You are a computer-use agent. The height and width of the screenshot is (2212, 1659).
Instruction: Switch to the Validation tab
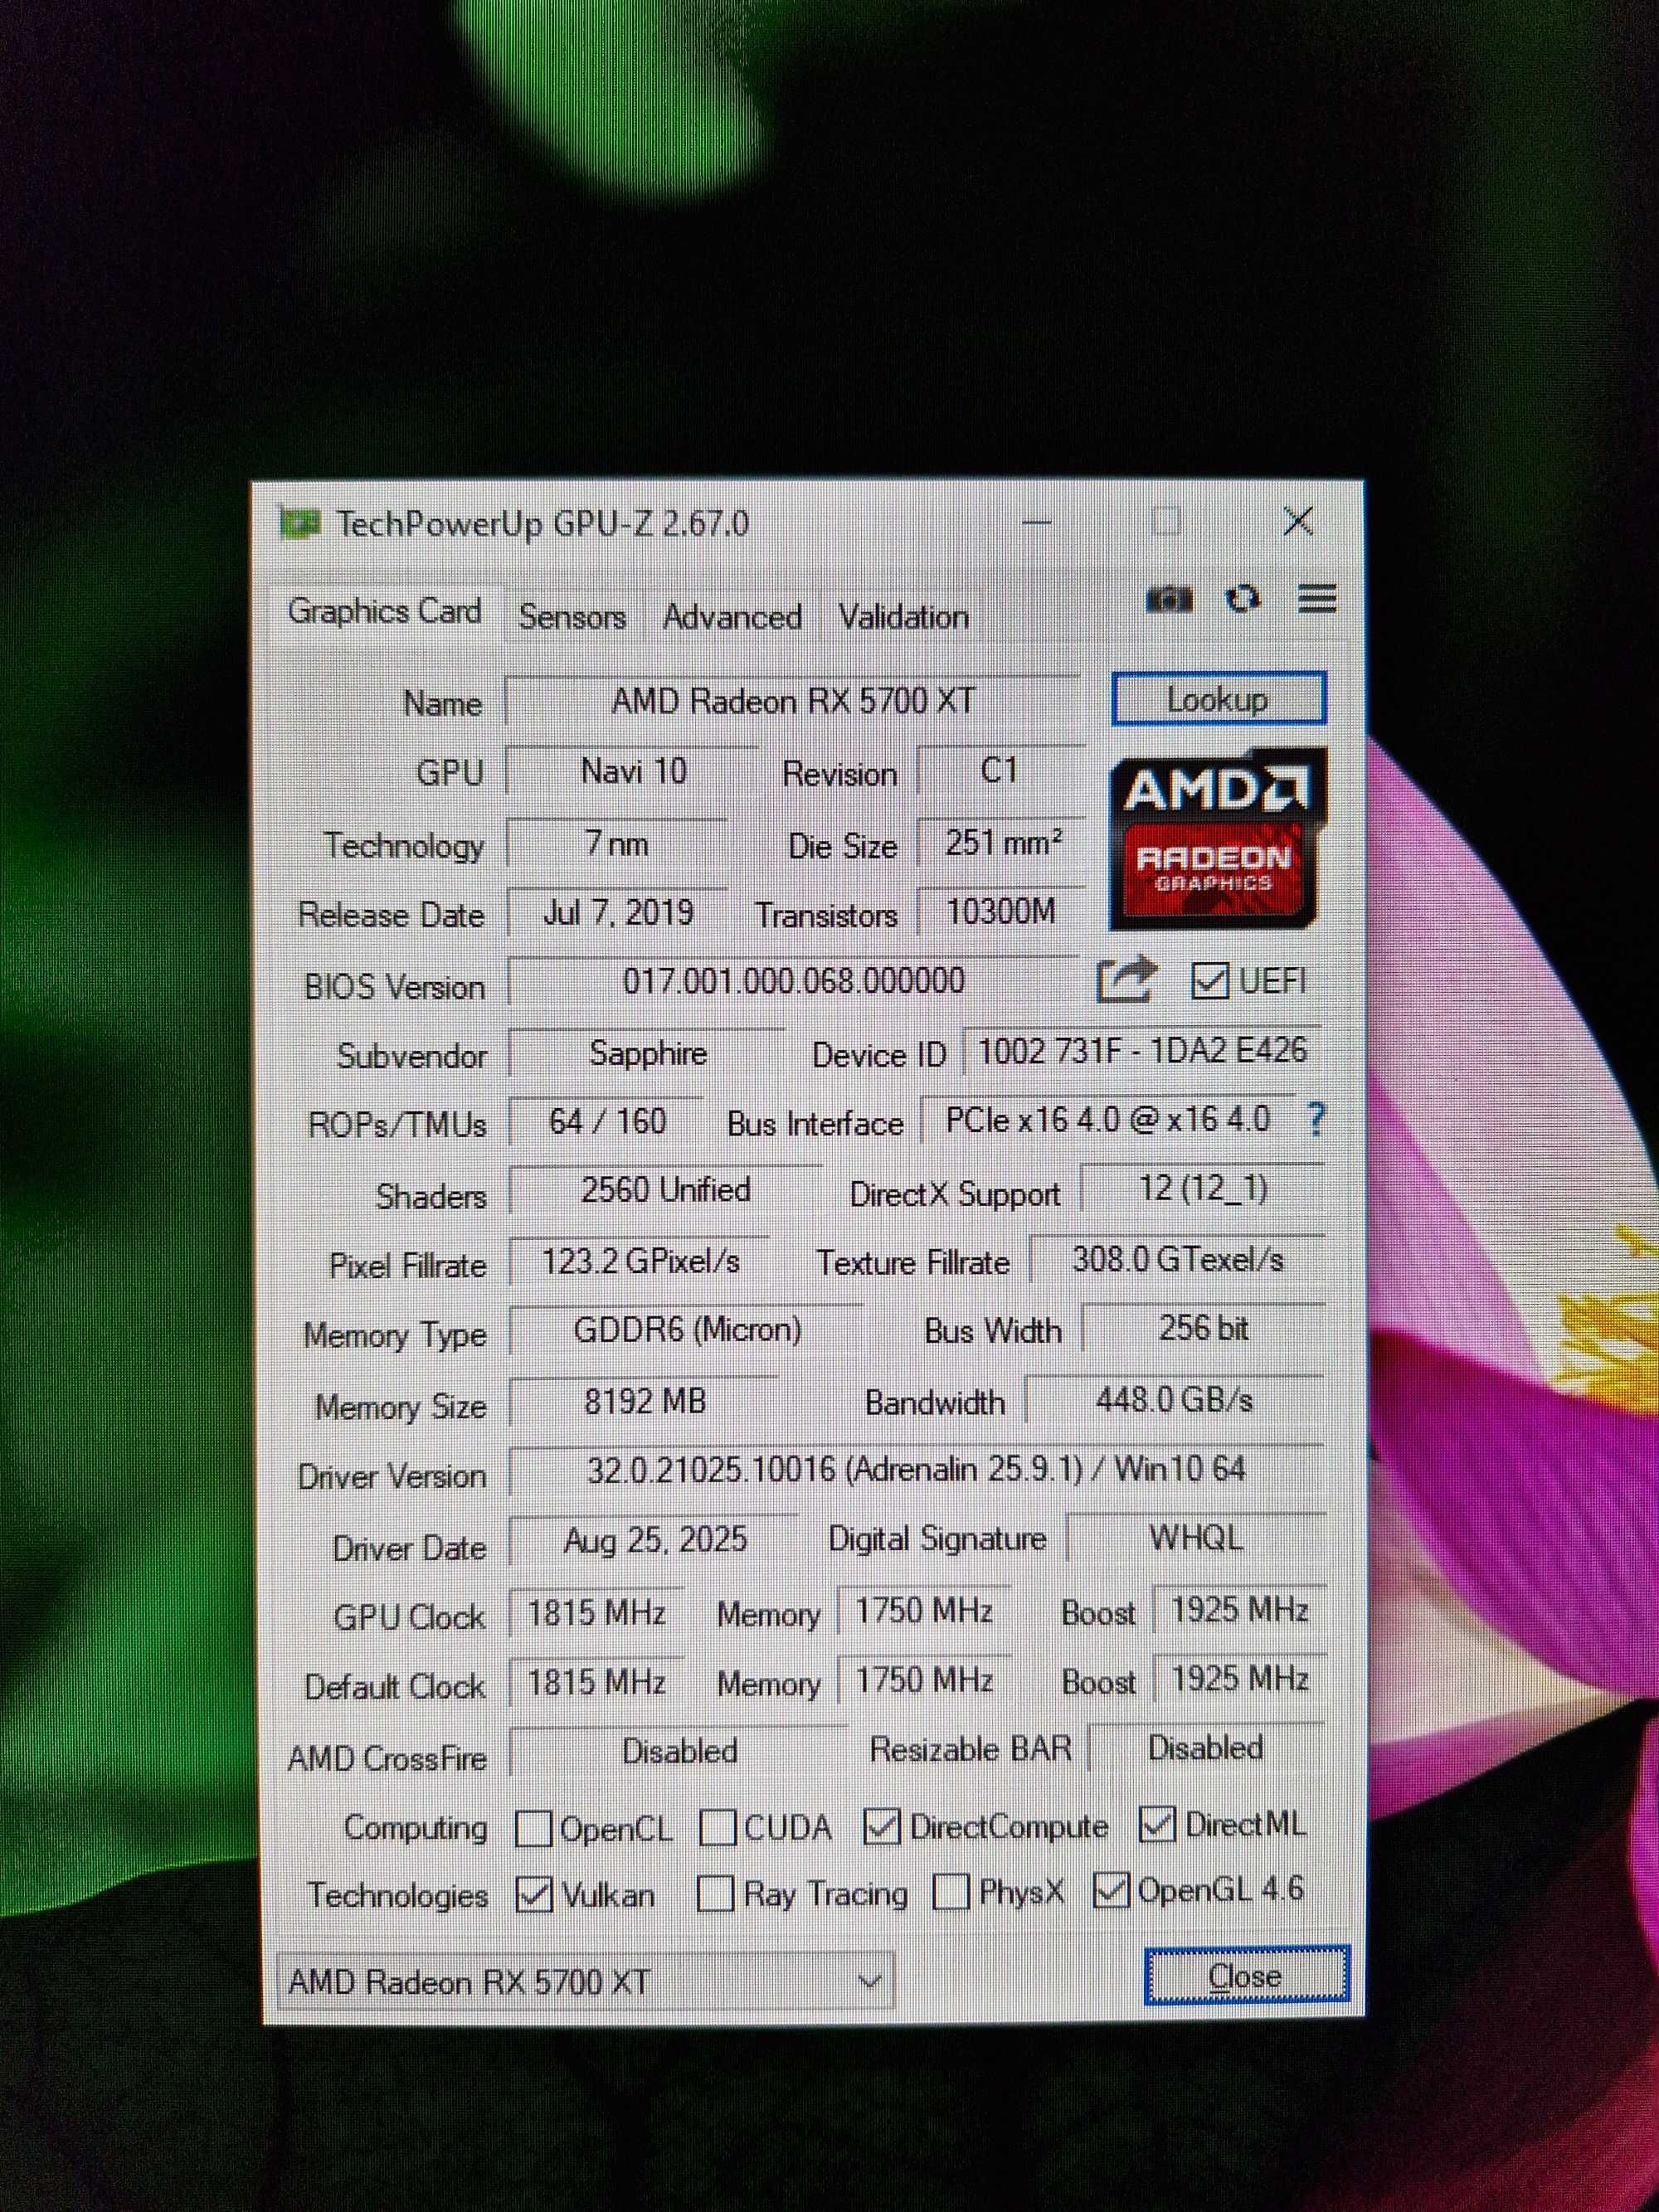click(903, 617)
